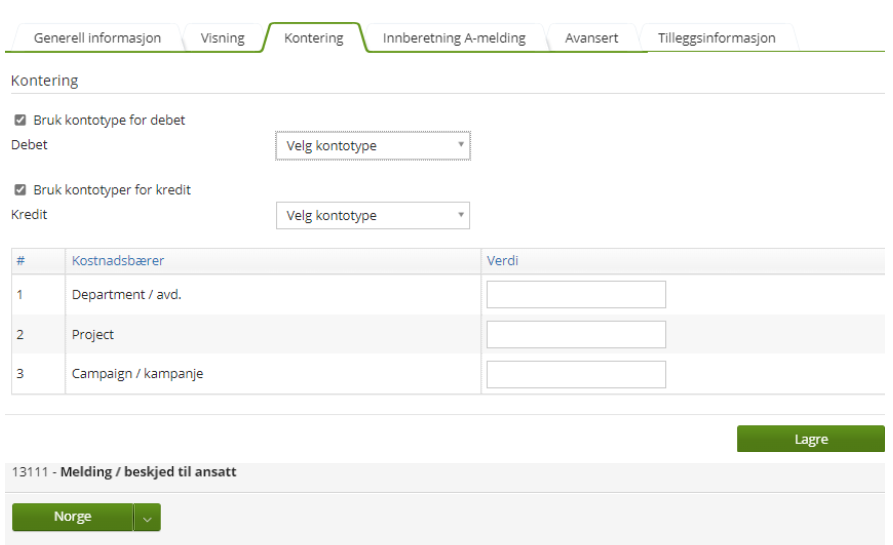Click the Lagre button
Viewport: 893px width, 545px height.
(x=810, y=439)
